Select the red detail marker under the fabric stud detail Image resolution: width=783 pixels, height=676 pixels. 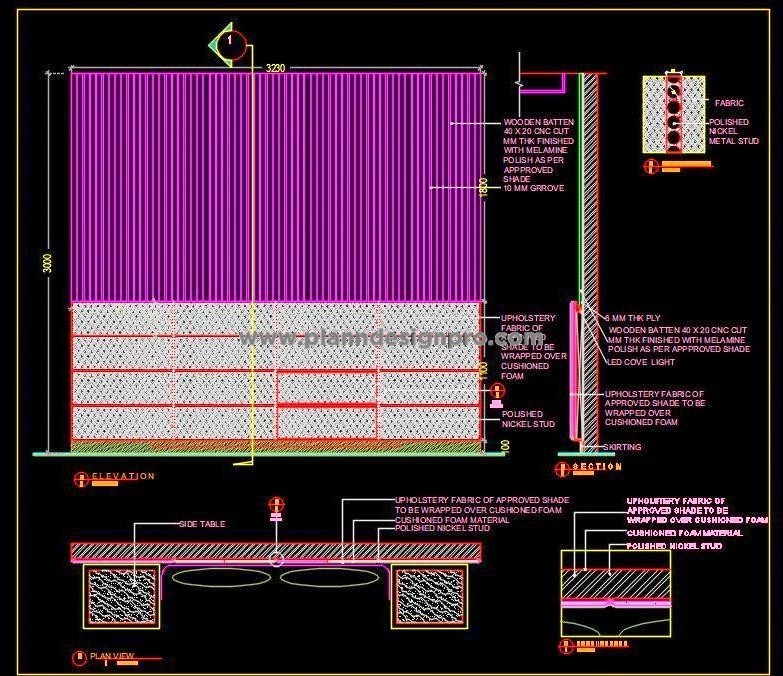tap(653, 166)
